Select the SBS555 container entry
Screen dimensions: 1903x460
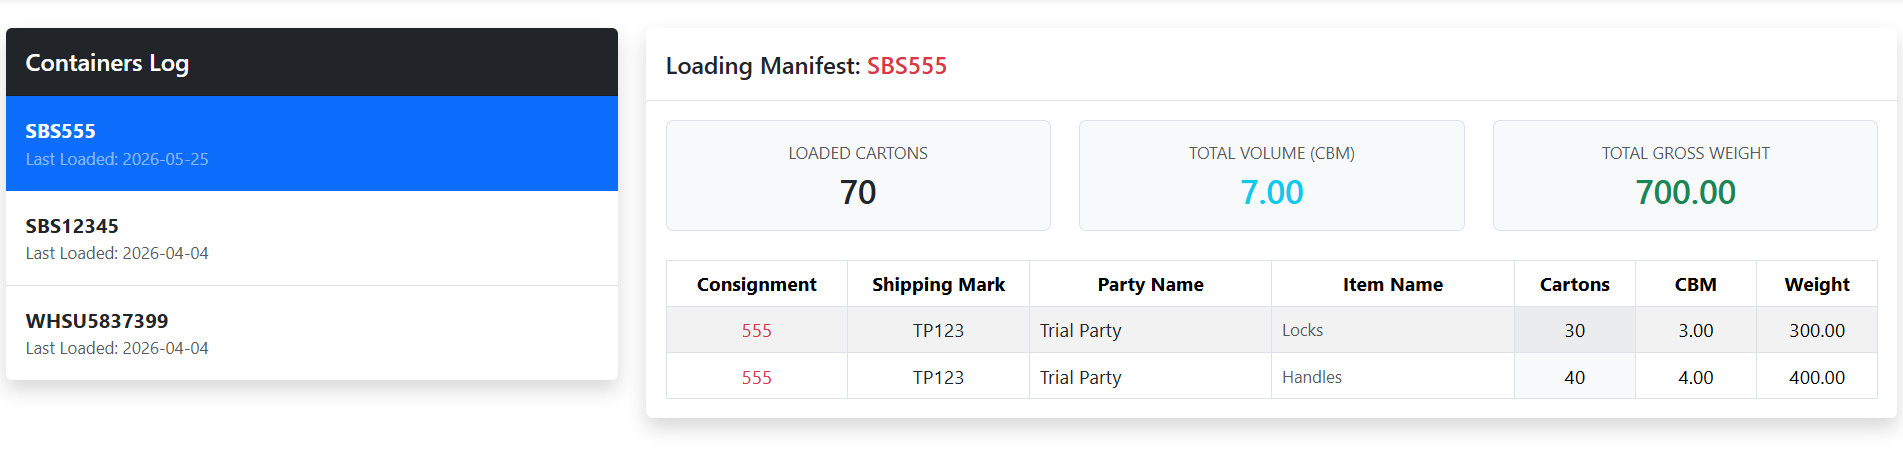tap(312, 143)
